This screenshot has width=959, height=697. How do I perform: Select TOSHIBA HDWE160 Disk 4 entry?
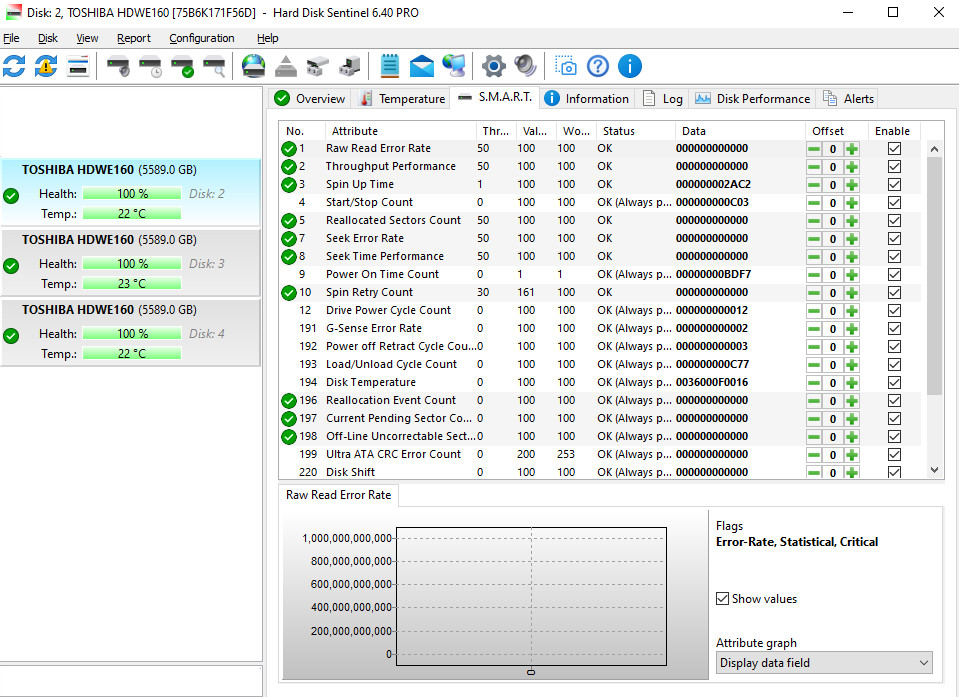130,333
